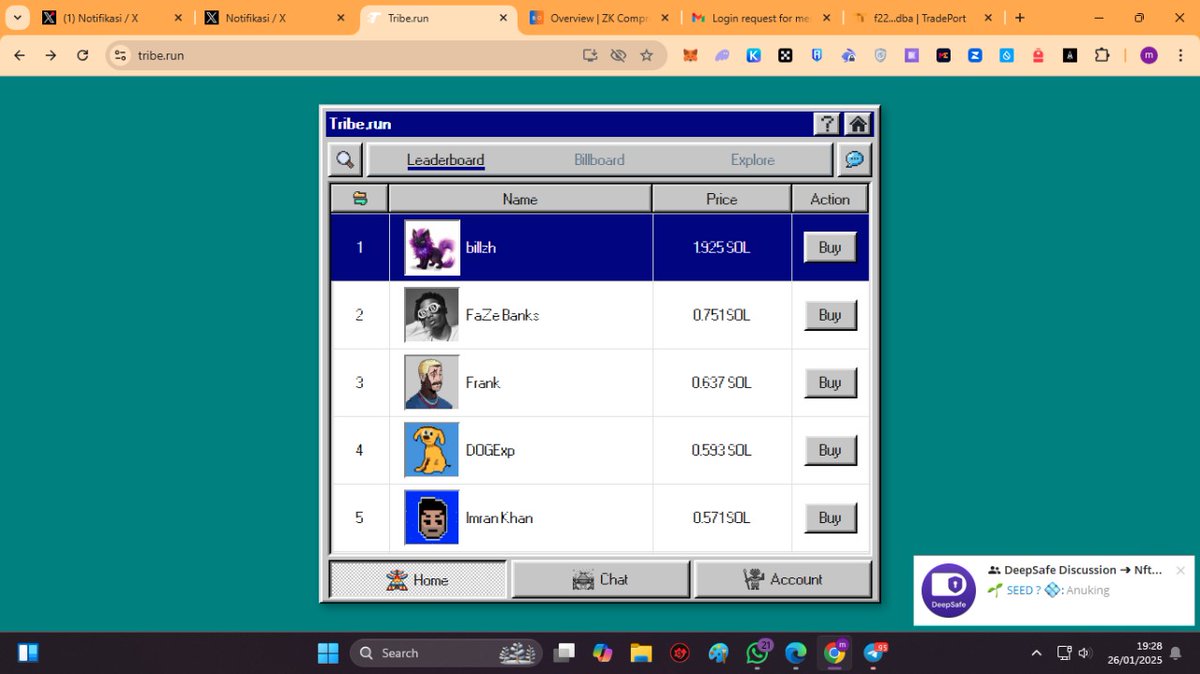Switch to Gmail 'Login request' browser tab
The height and width of the screenshot is (674, 1200).
coord(760,18)
